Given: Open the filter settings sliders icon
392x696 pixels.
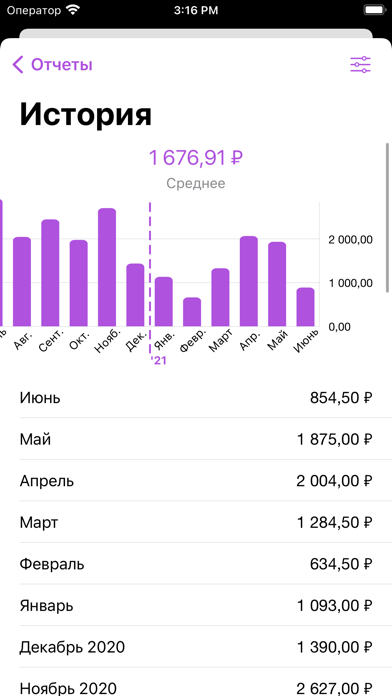Looking at the screenshot, I should [360, 65].
